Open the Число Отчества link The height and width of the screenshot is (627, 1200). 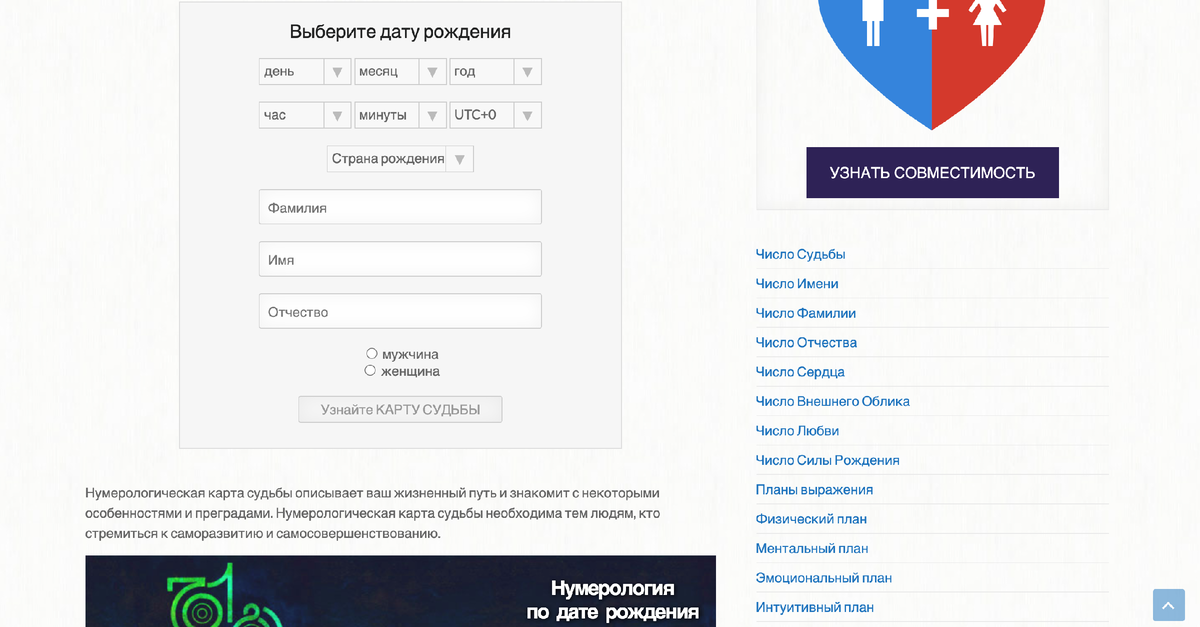point(806,342)
